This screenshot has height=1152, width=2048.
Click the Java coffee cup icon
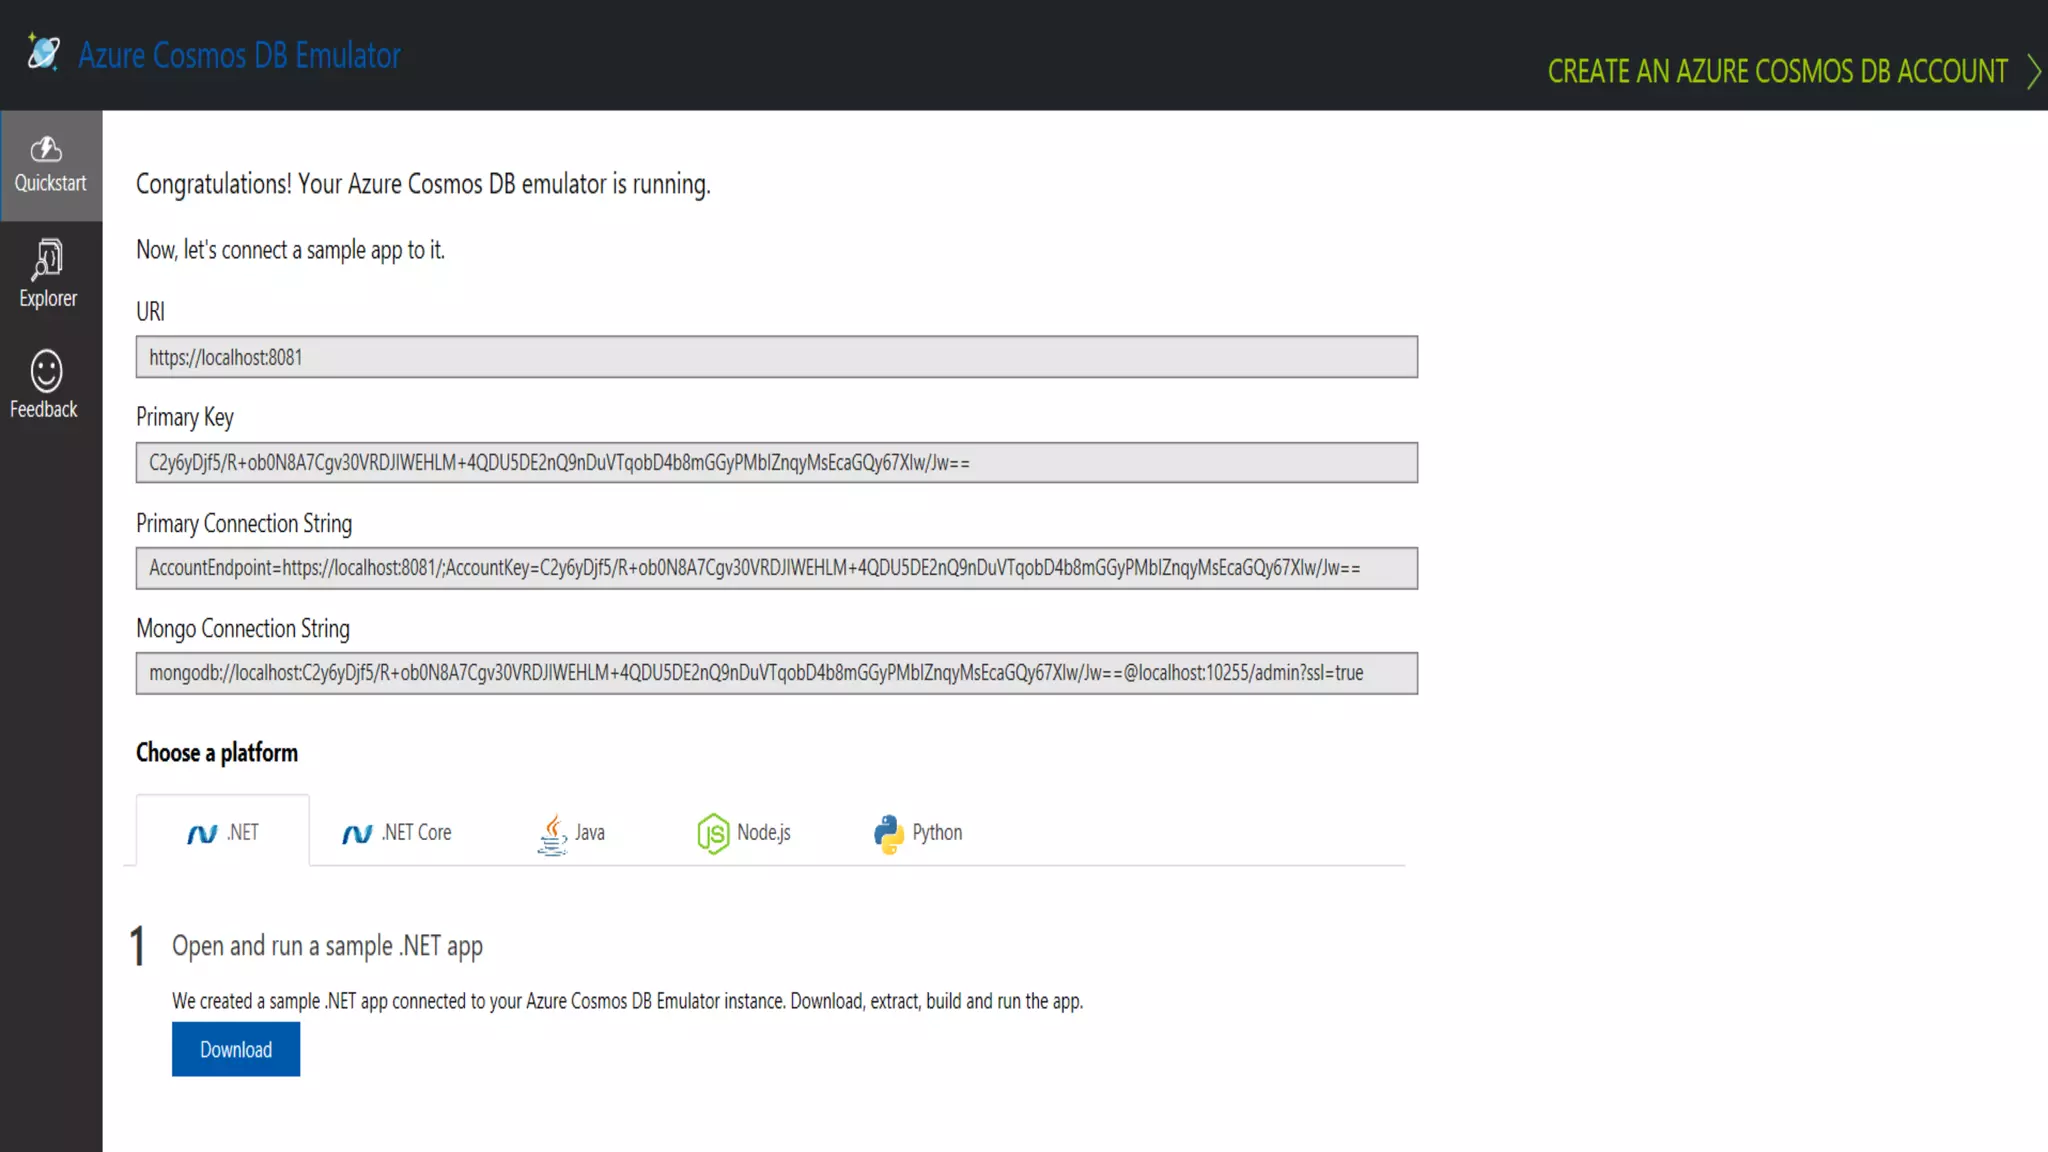pos(552,834)
